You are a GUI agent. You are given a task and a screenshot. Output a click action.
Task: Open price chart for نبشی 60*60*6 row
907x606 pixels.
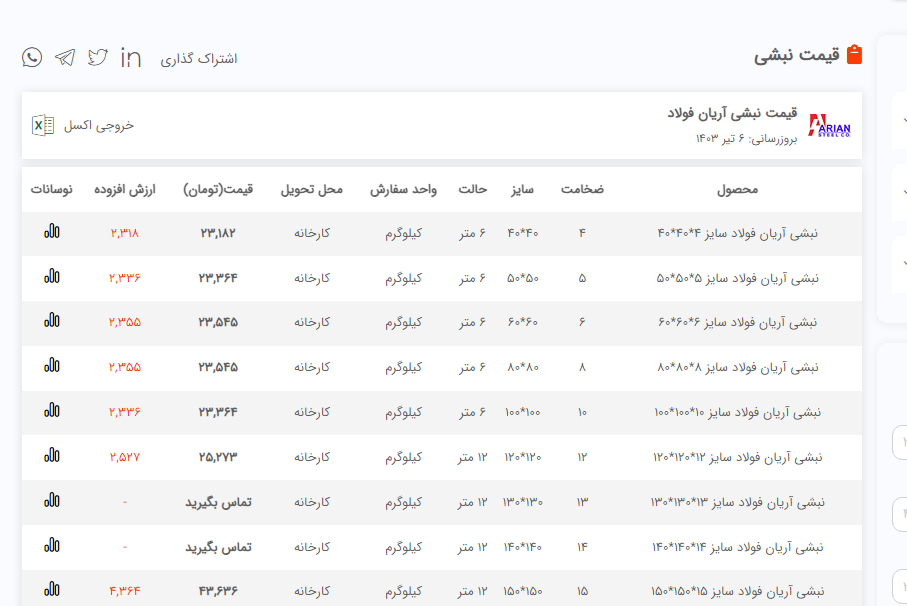coord(51,321)
